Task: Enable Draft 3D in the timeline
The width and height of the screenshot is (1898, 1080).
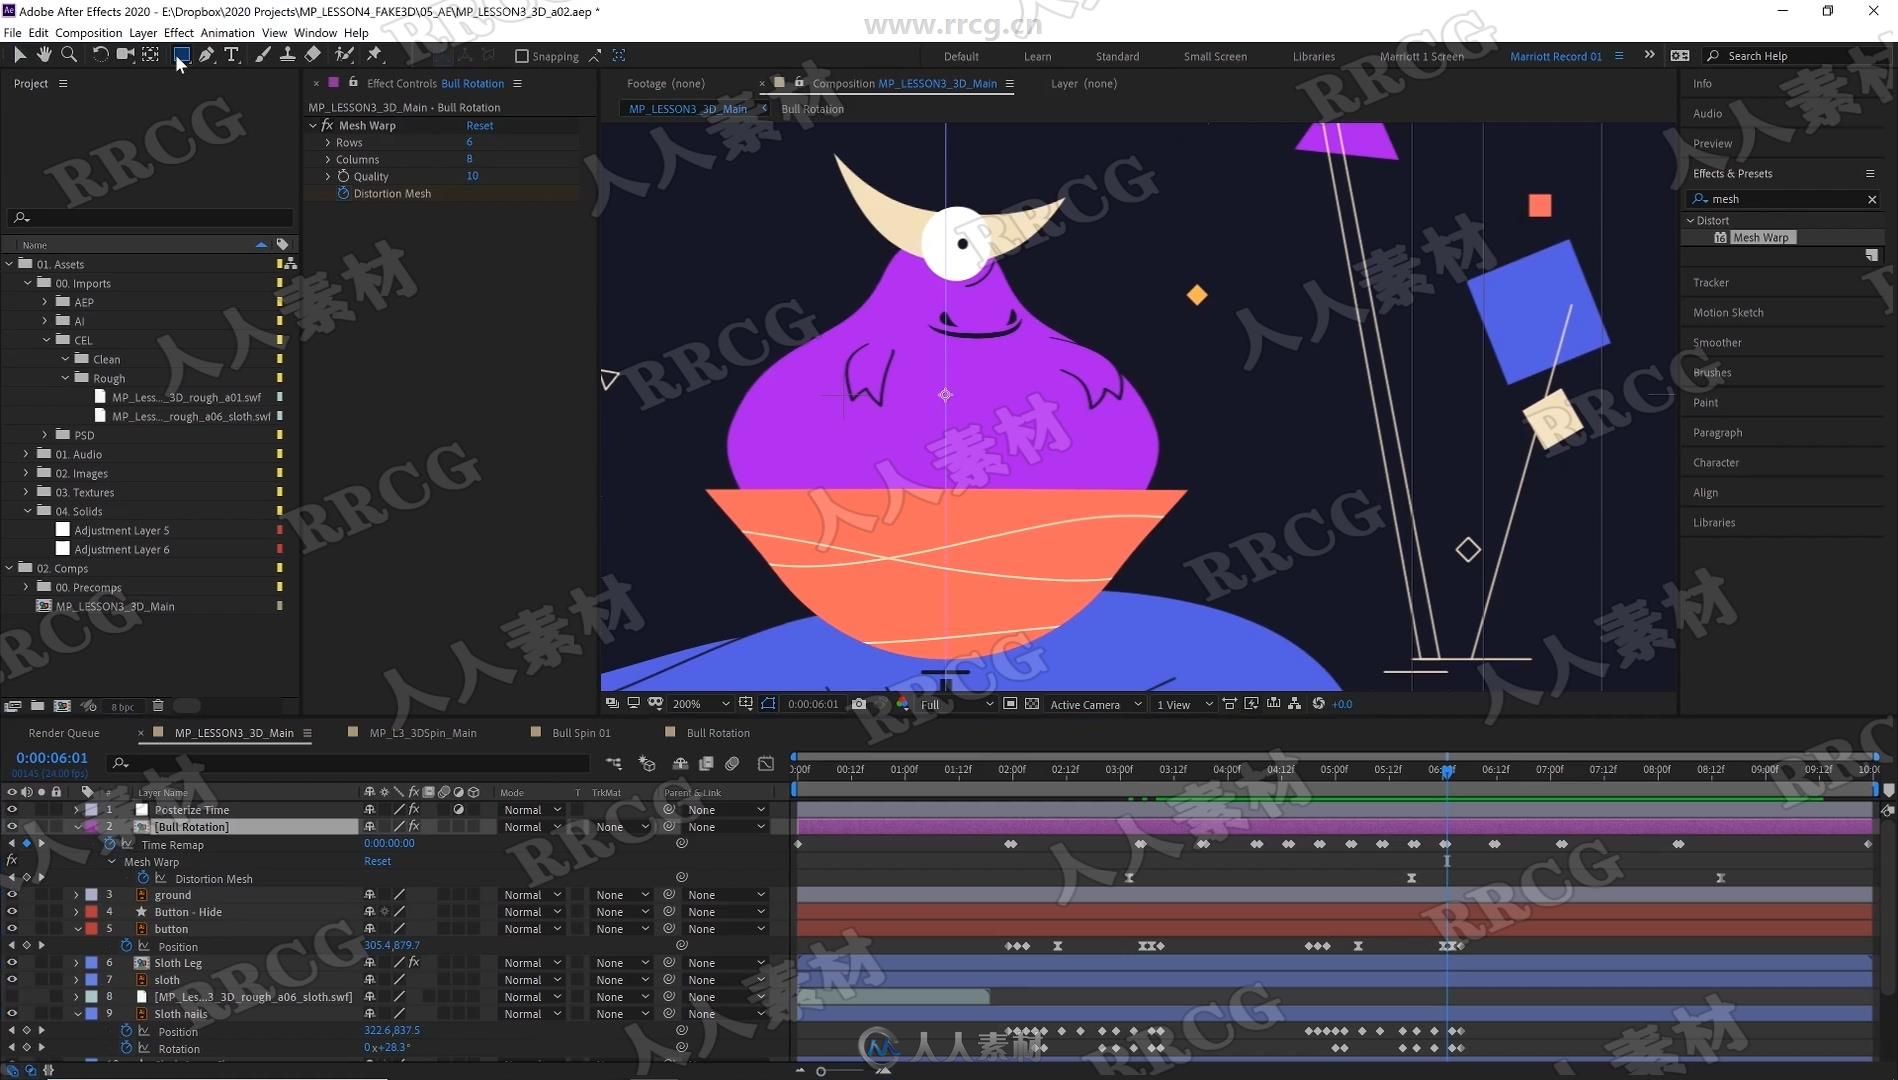Action: 647,764
